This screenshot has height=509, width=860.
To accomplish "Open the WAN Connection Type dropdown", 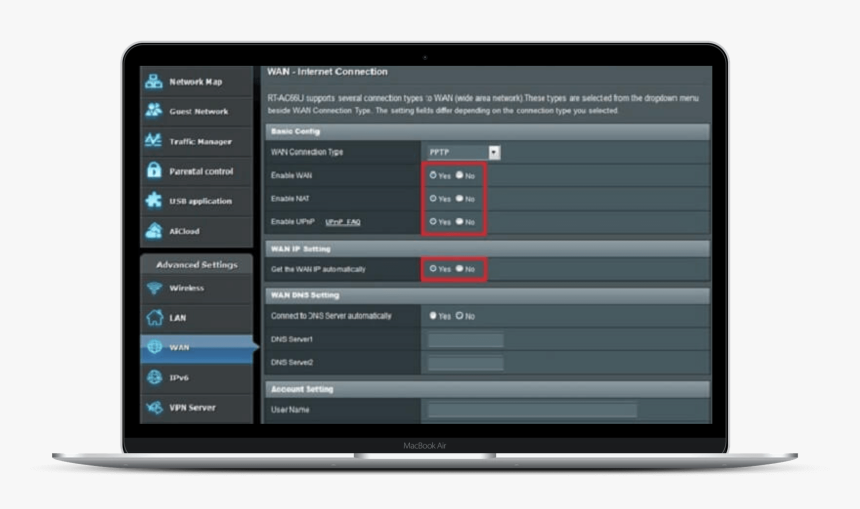I will tap(463, 152).
